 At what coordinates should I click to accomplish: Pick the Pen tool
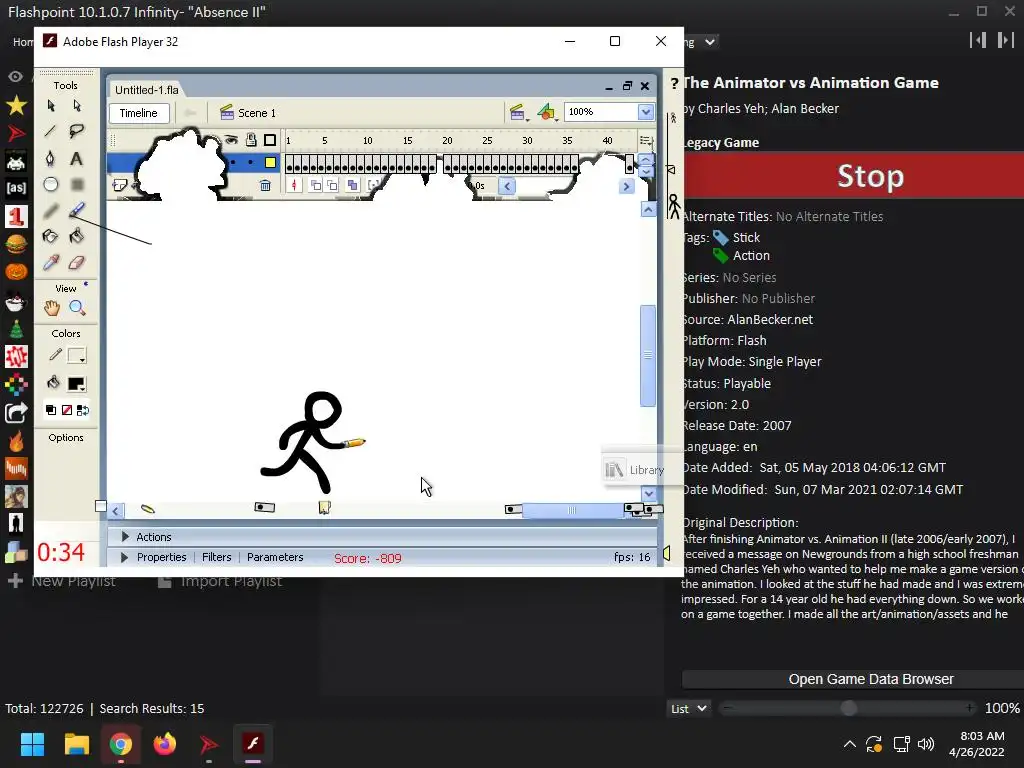tap(50, 158)
